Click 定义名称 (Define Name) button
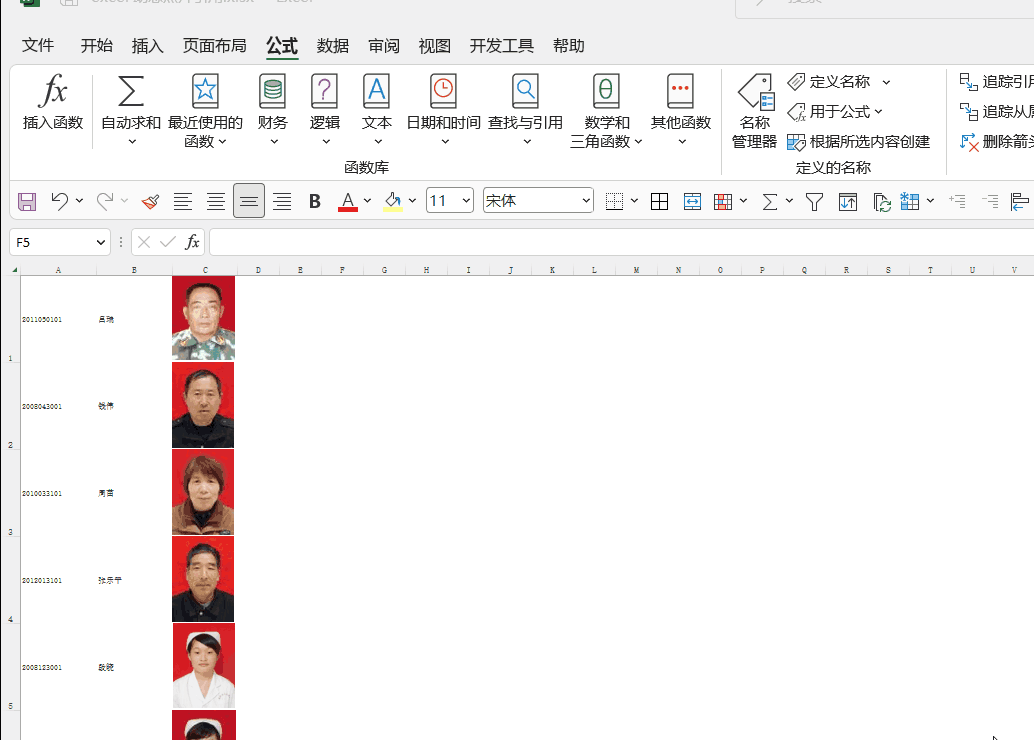The width and height of the screenshot is (1034, 740). (830, 82)
